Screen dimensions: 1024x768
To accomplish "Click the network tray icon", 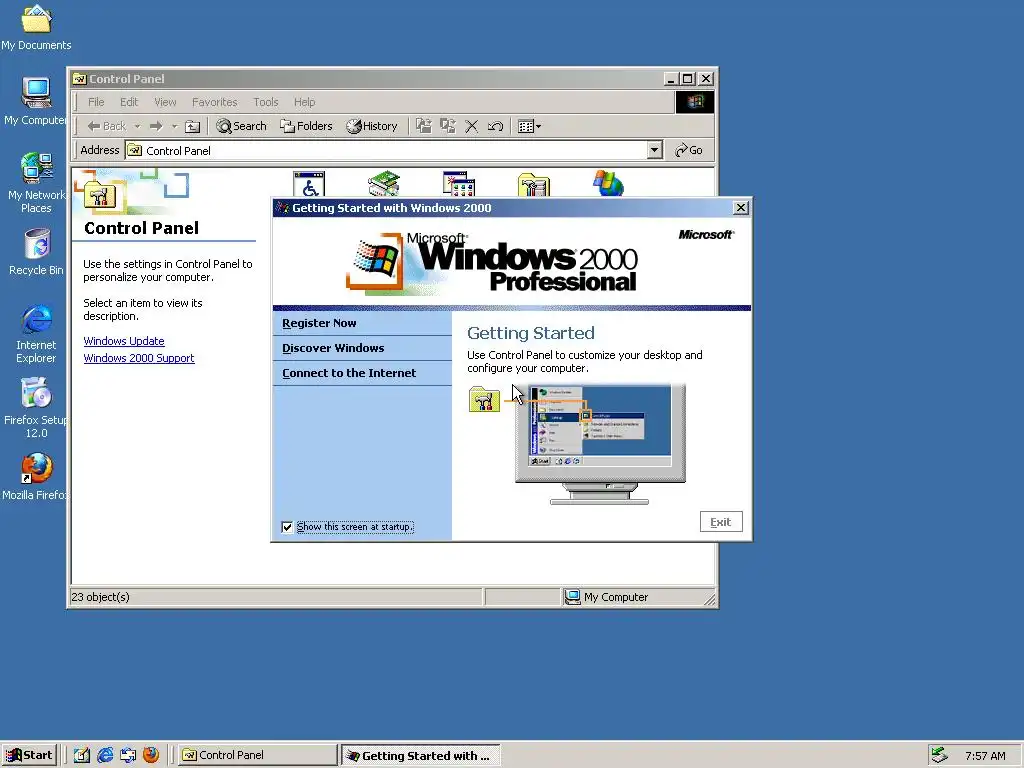I will (x=940, y=755).
